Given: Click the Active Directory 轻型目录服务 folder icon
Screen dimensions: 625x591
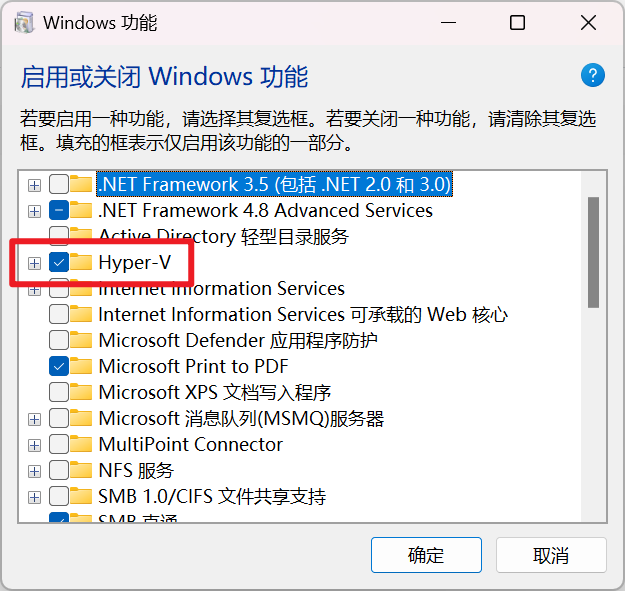Looking at the screenshot, I should point(82,237).
